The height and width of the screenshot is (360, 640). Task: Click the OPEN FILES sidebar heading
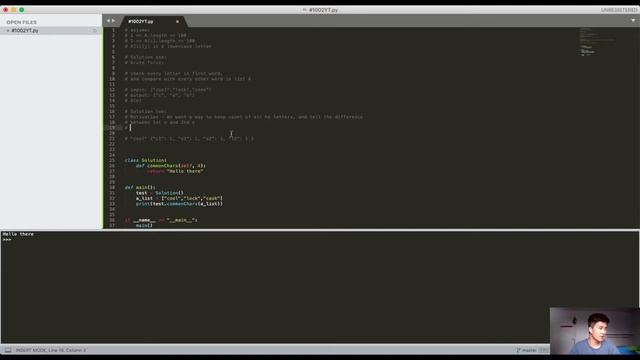pos(22,22)
